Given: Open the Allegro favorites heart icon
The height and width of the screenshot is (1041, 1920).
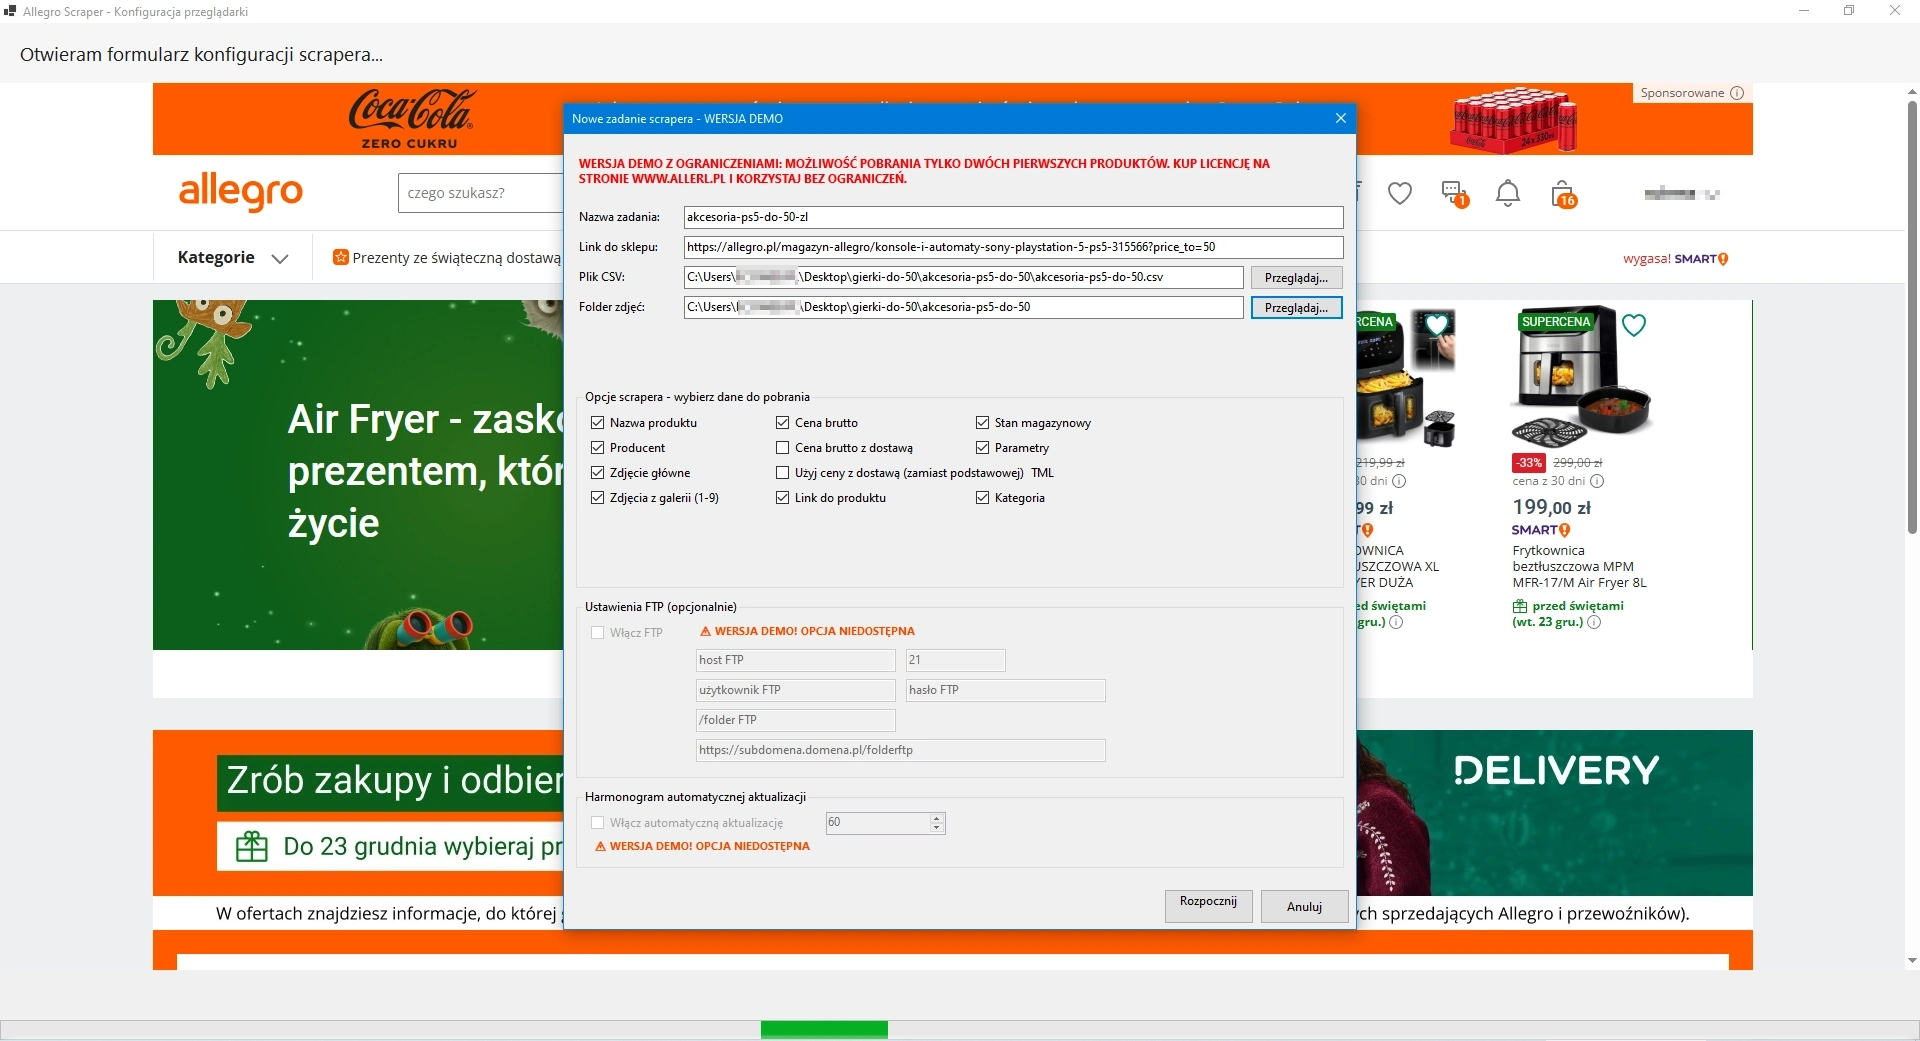Looking at the screenshot, I should 1399,194.
